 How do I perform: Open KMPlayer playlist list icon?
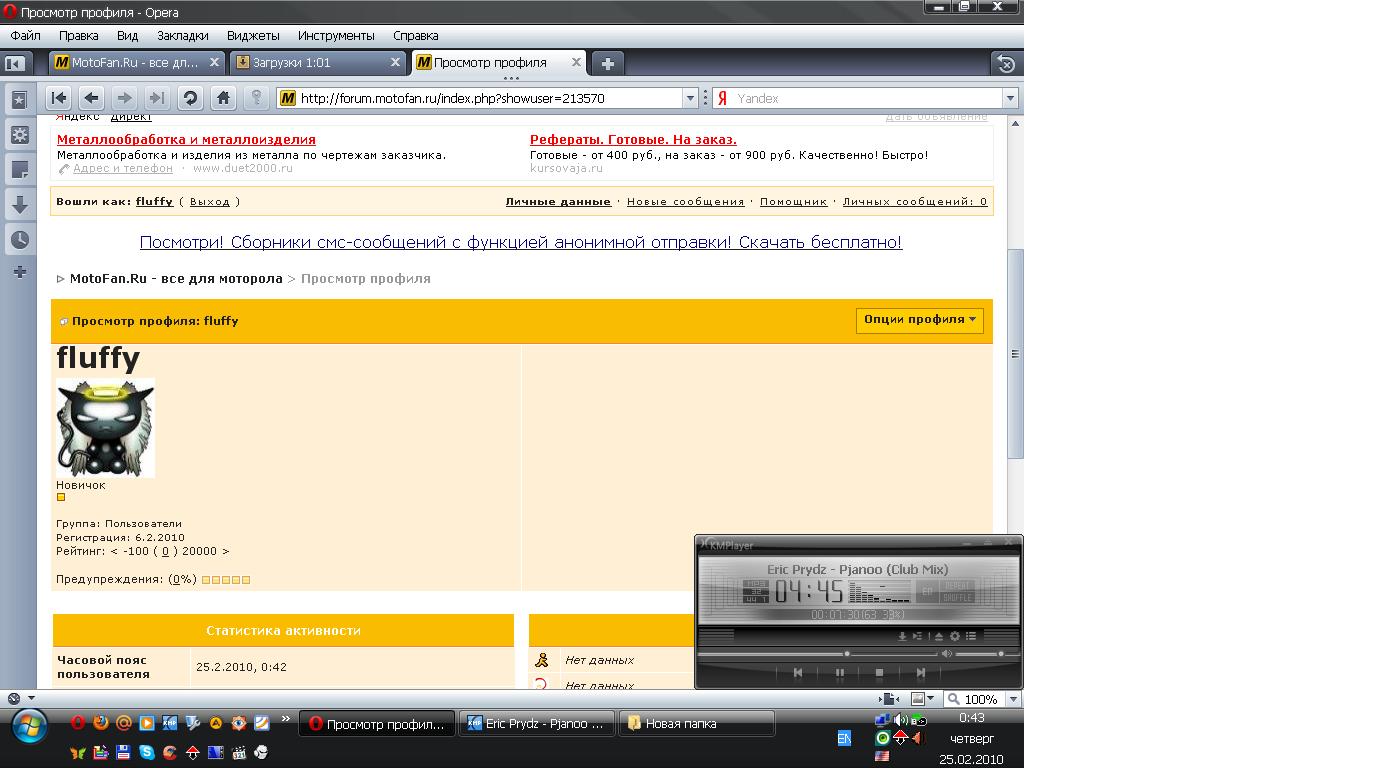(971, 636)
